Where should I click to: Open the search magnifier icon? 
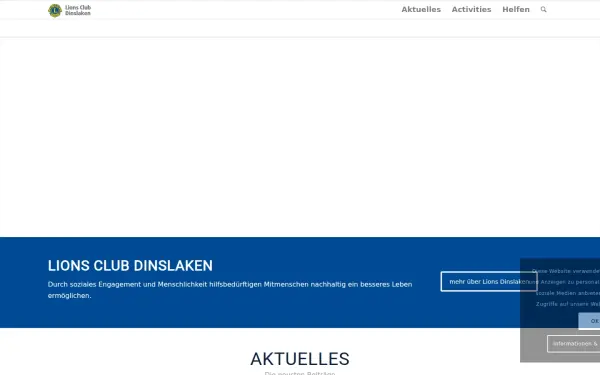click(x=543, y=10)
